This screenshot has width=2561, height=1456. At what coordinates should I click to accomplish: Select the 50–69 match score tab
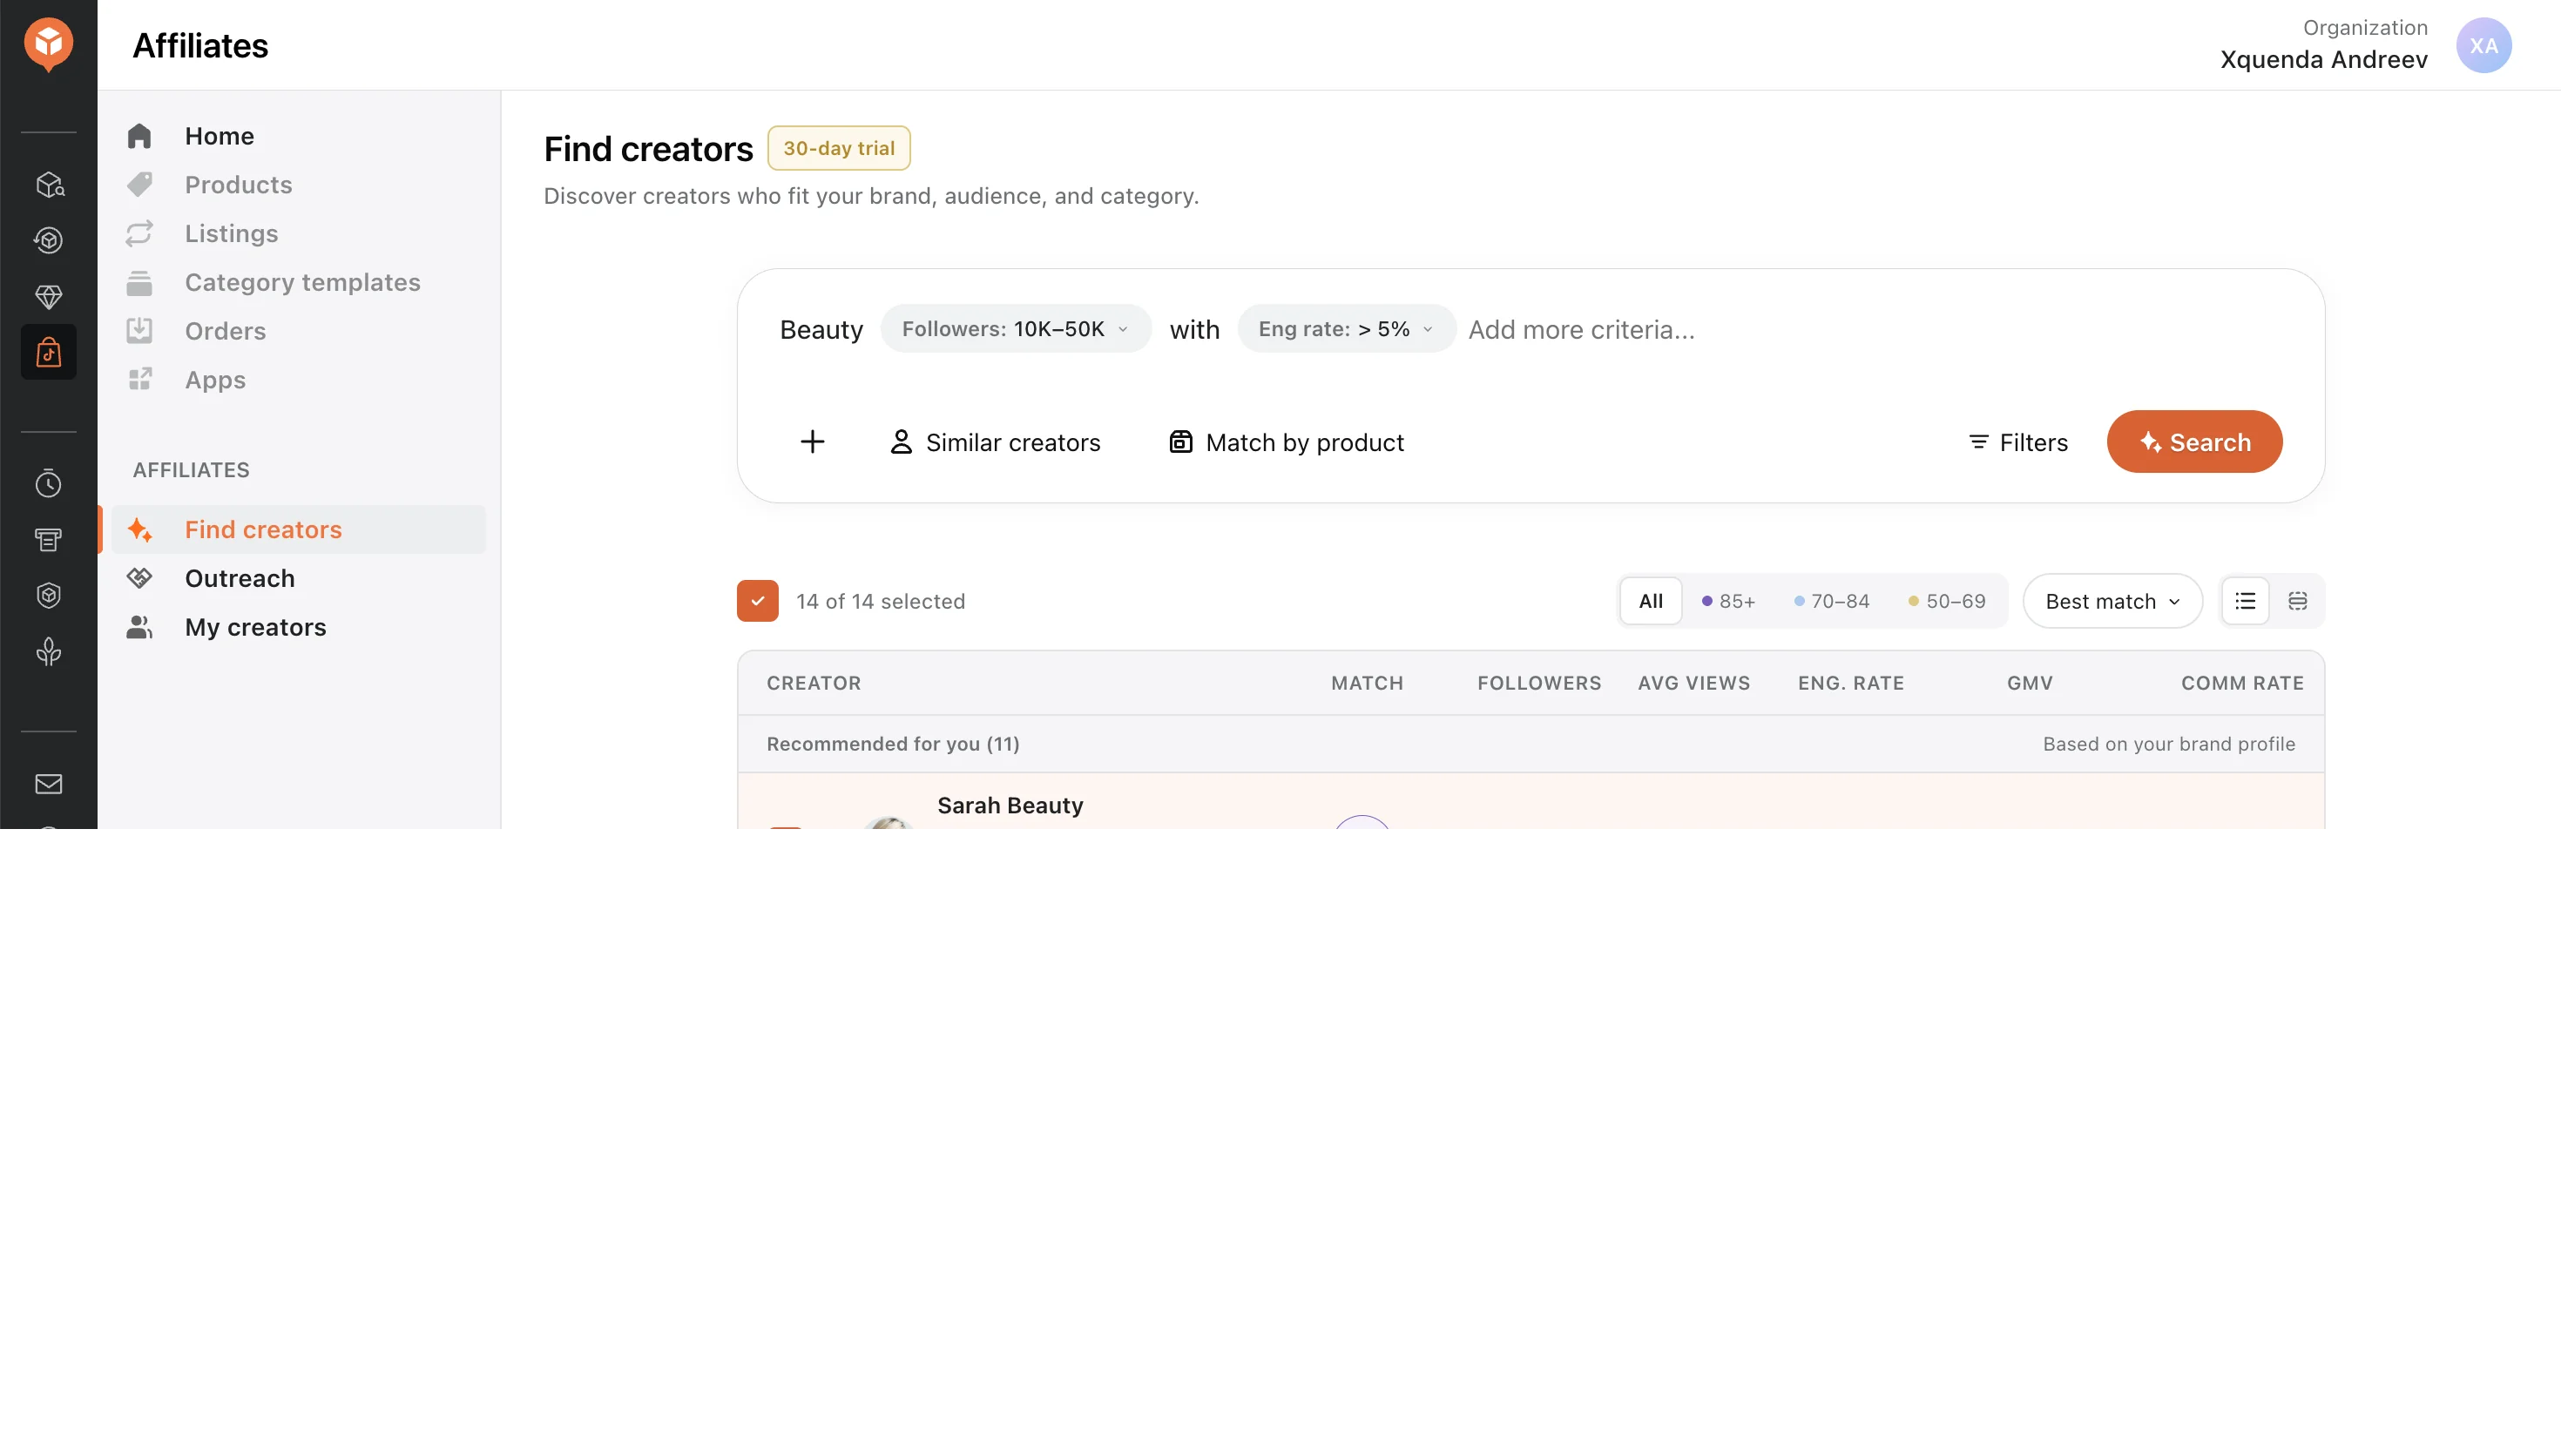1946,601
